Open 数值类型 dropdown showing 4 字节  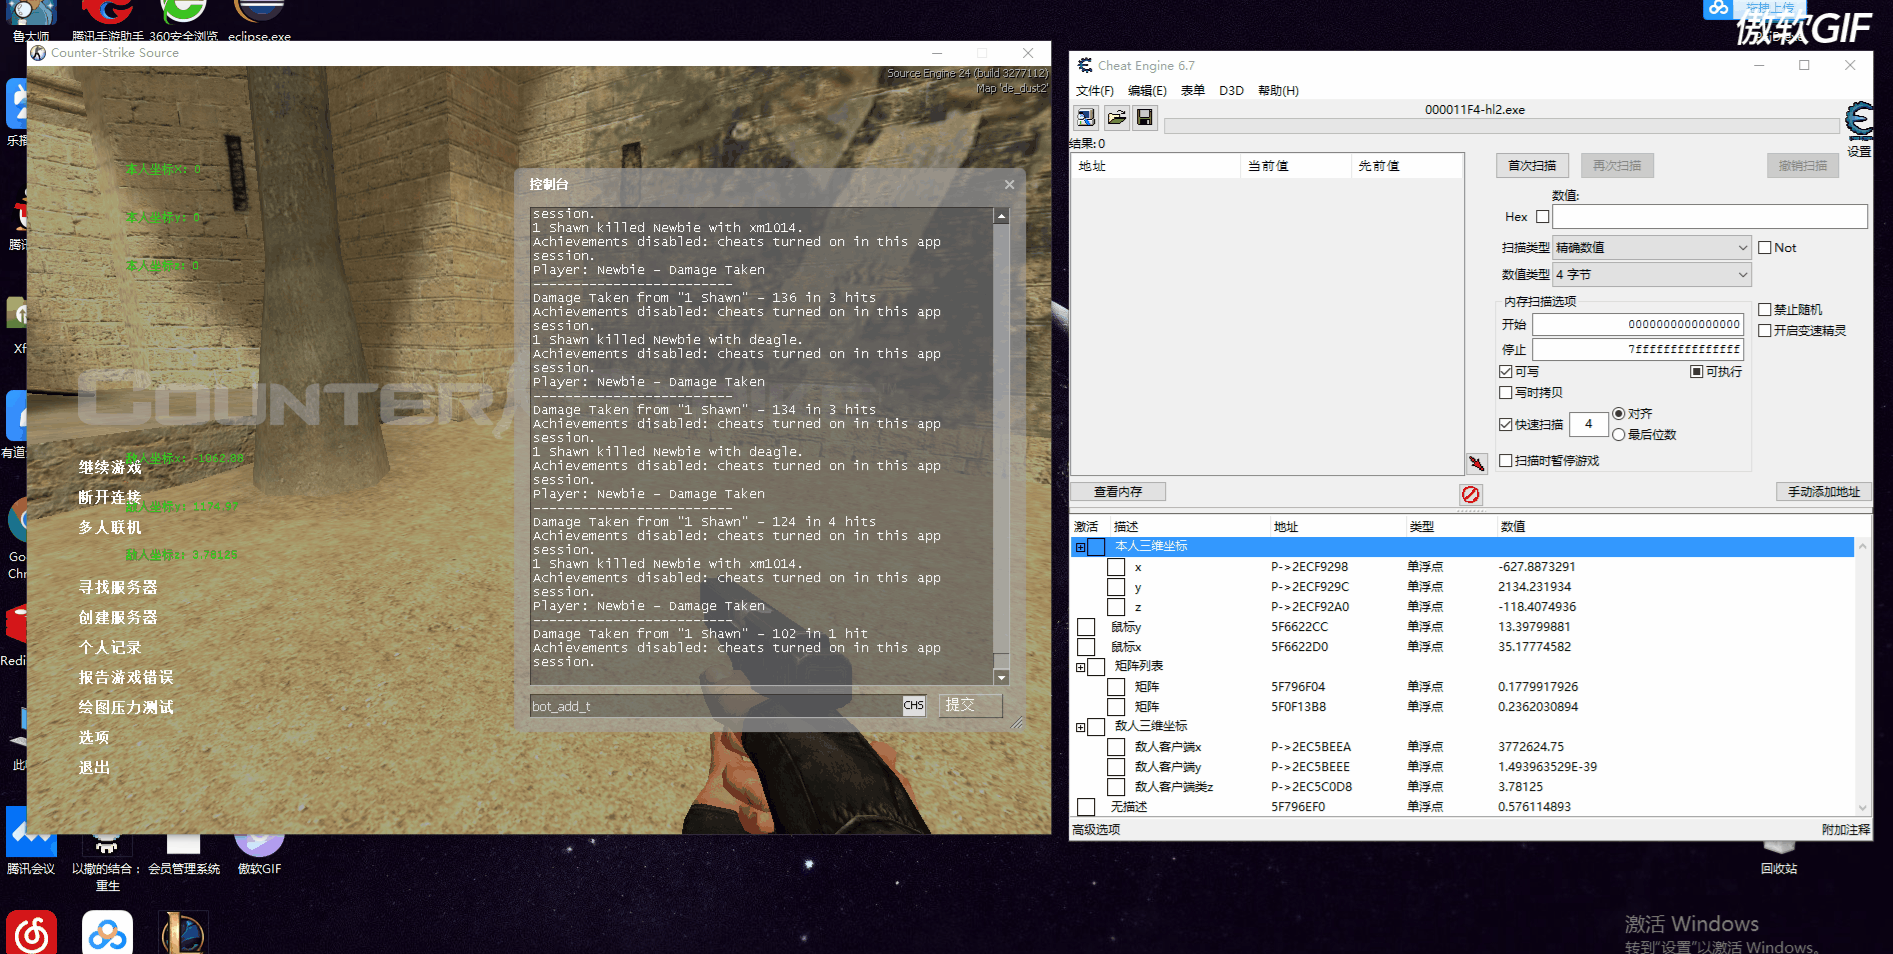tap(1651, 275)
